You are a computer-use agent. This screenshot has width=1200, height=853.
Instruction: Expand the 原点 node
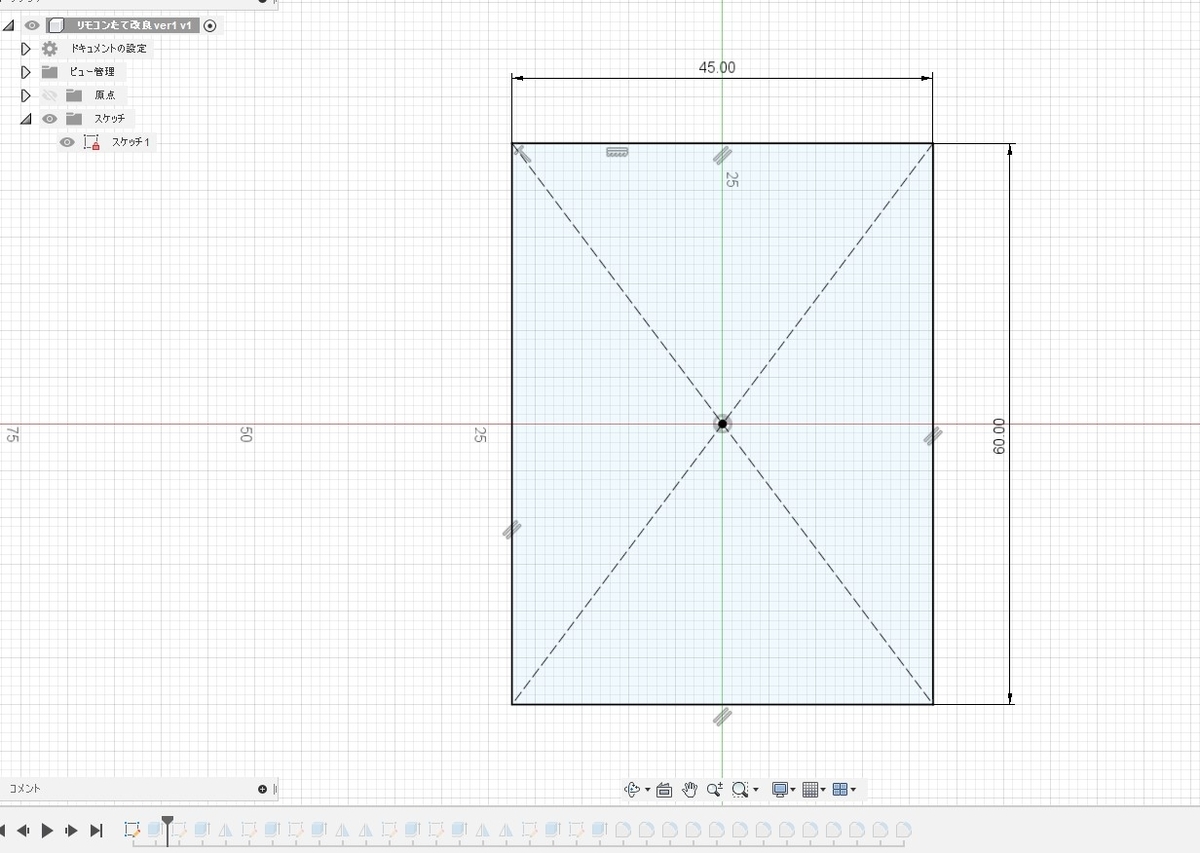[x=26, y=95]
